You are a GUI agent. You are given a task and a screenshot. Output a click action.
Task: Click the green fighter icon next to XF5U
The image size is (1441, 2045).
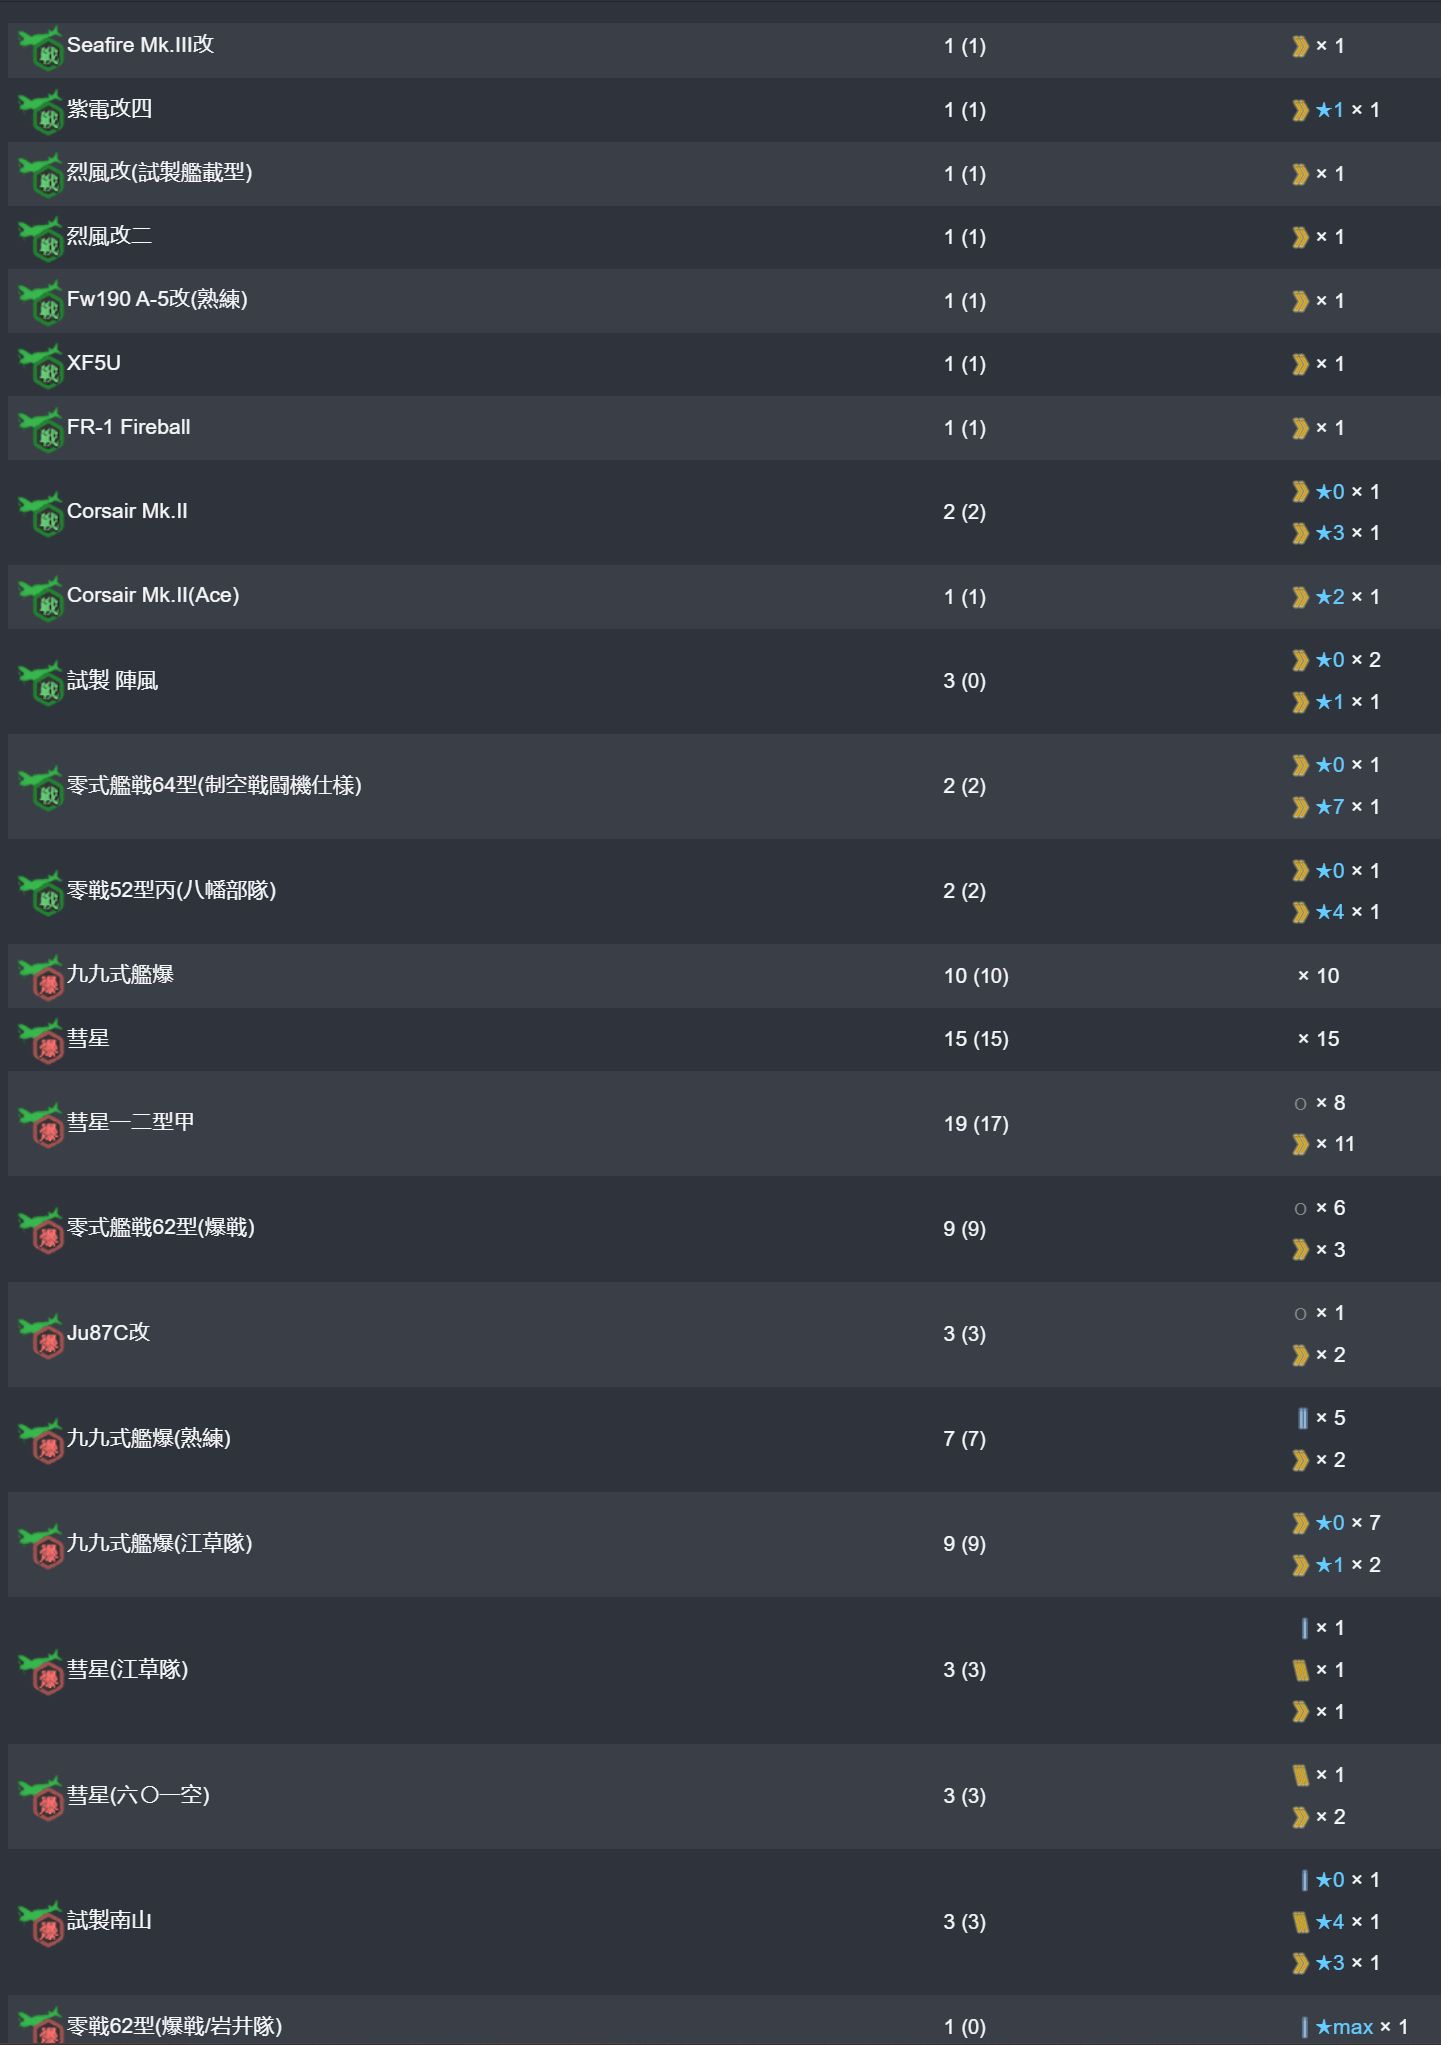(x=41, y=366)
